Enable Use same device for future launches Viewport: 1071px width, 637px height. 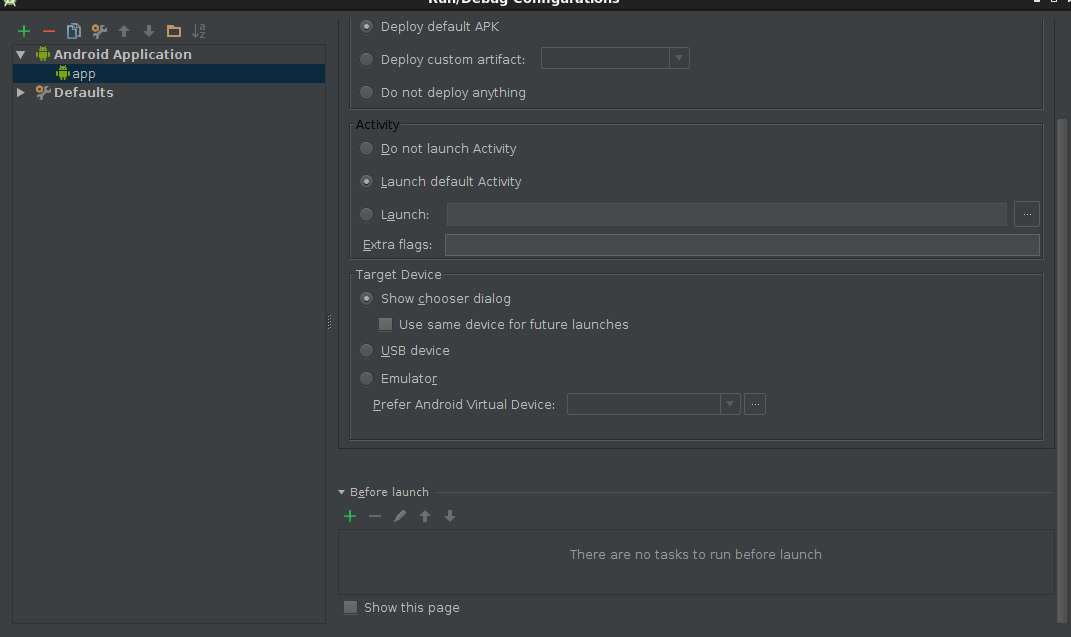click(386, 324)
